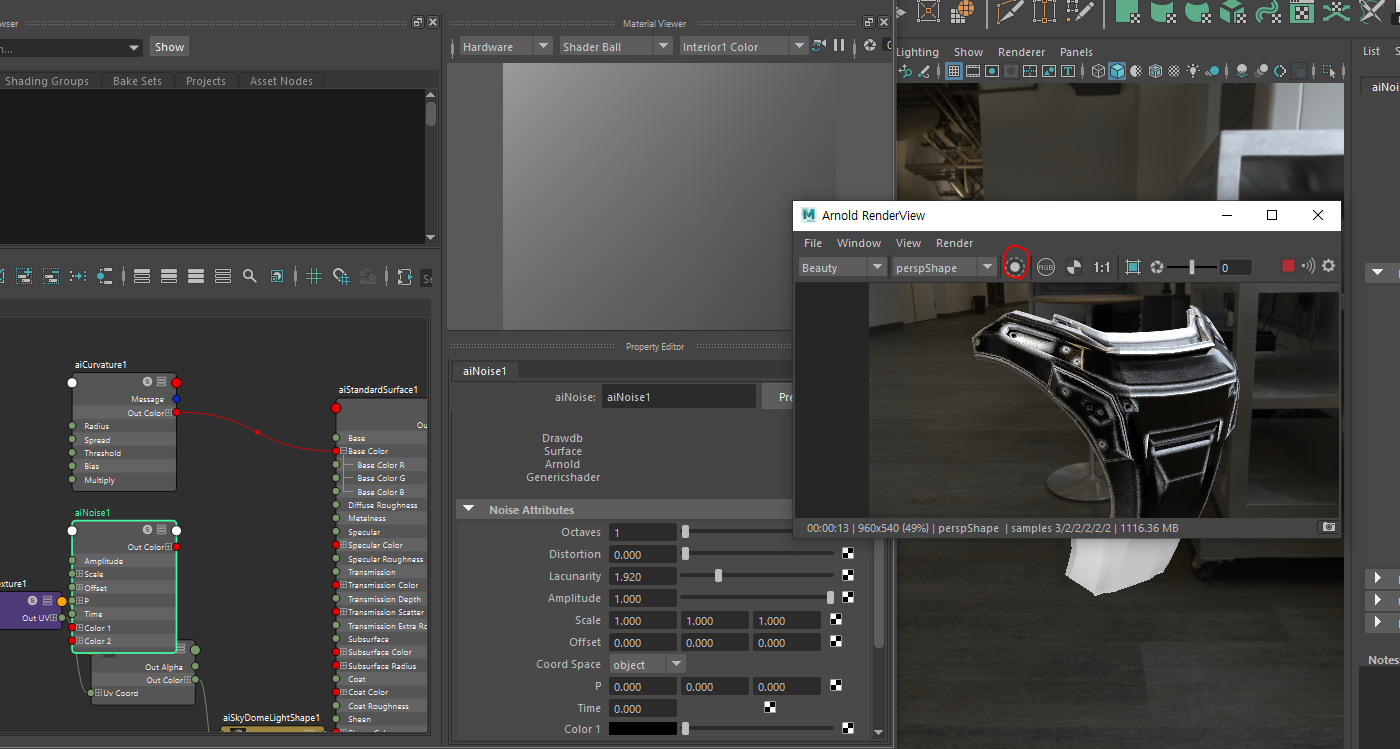Click the 1:1 zoom button in RenderView
Viewport: 1400px width, 749px height.
(1102, 267)
